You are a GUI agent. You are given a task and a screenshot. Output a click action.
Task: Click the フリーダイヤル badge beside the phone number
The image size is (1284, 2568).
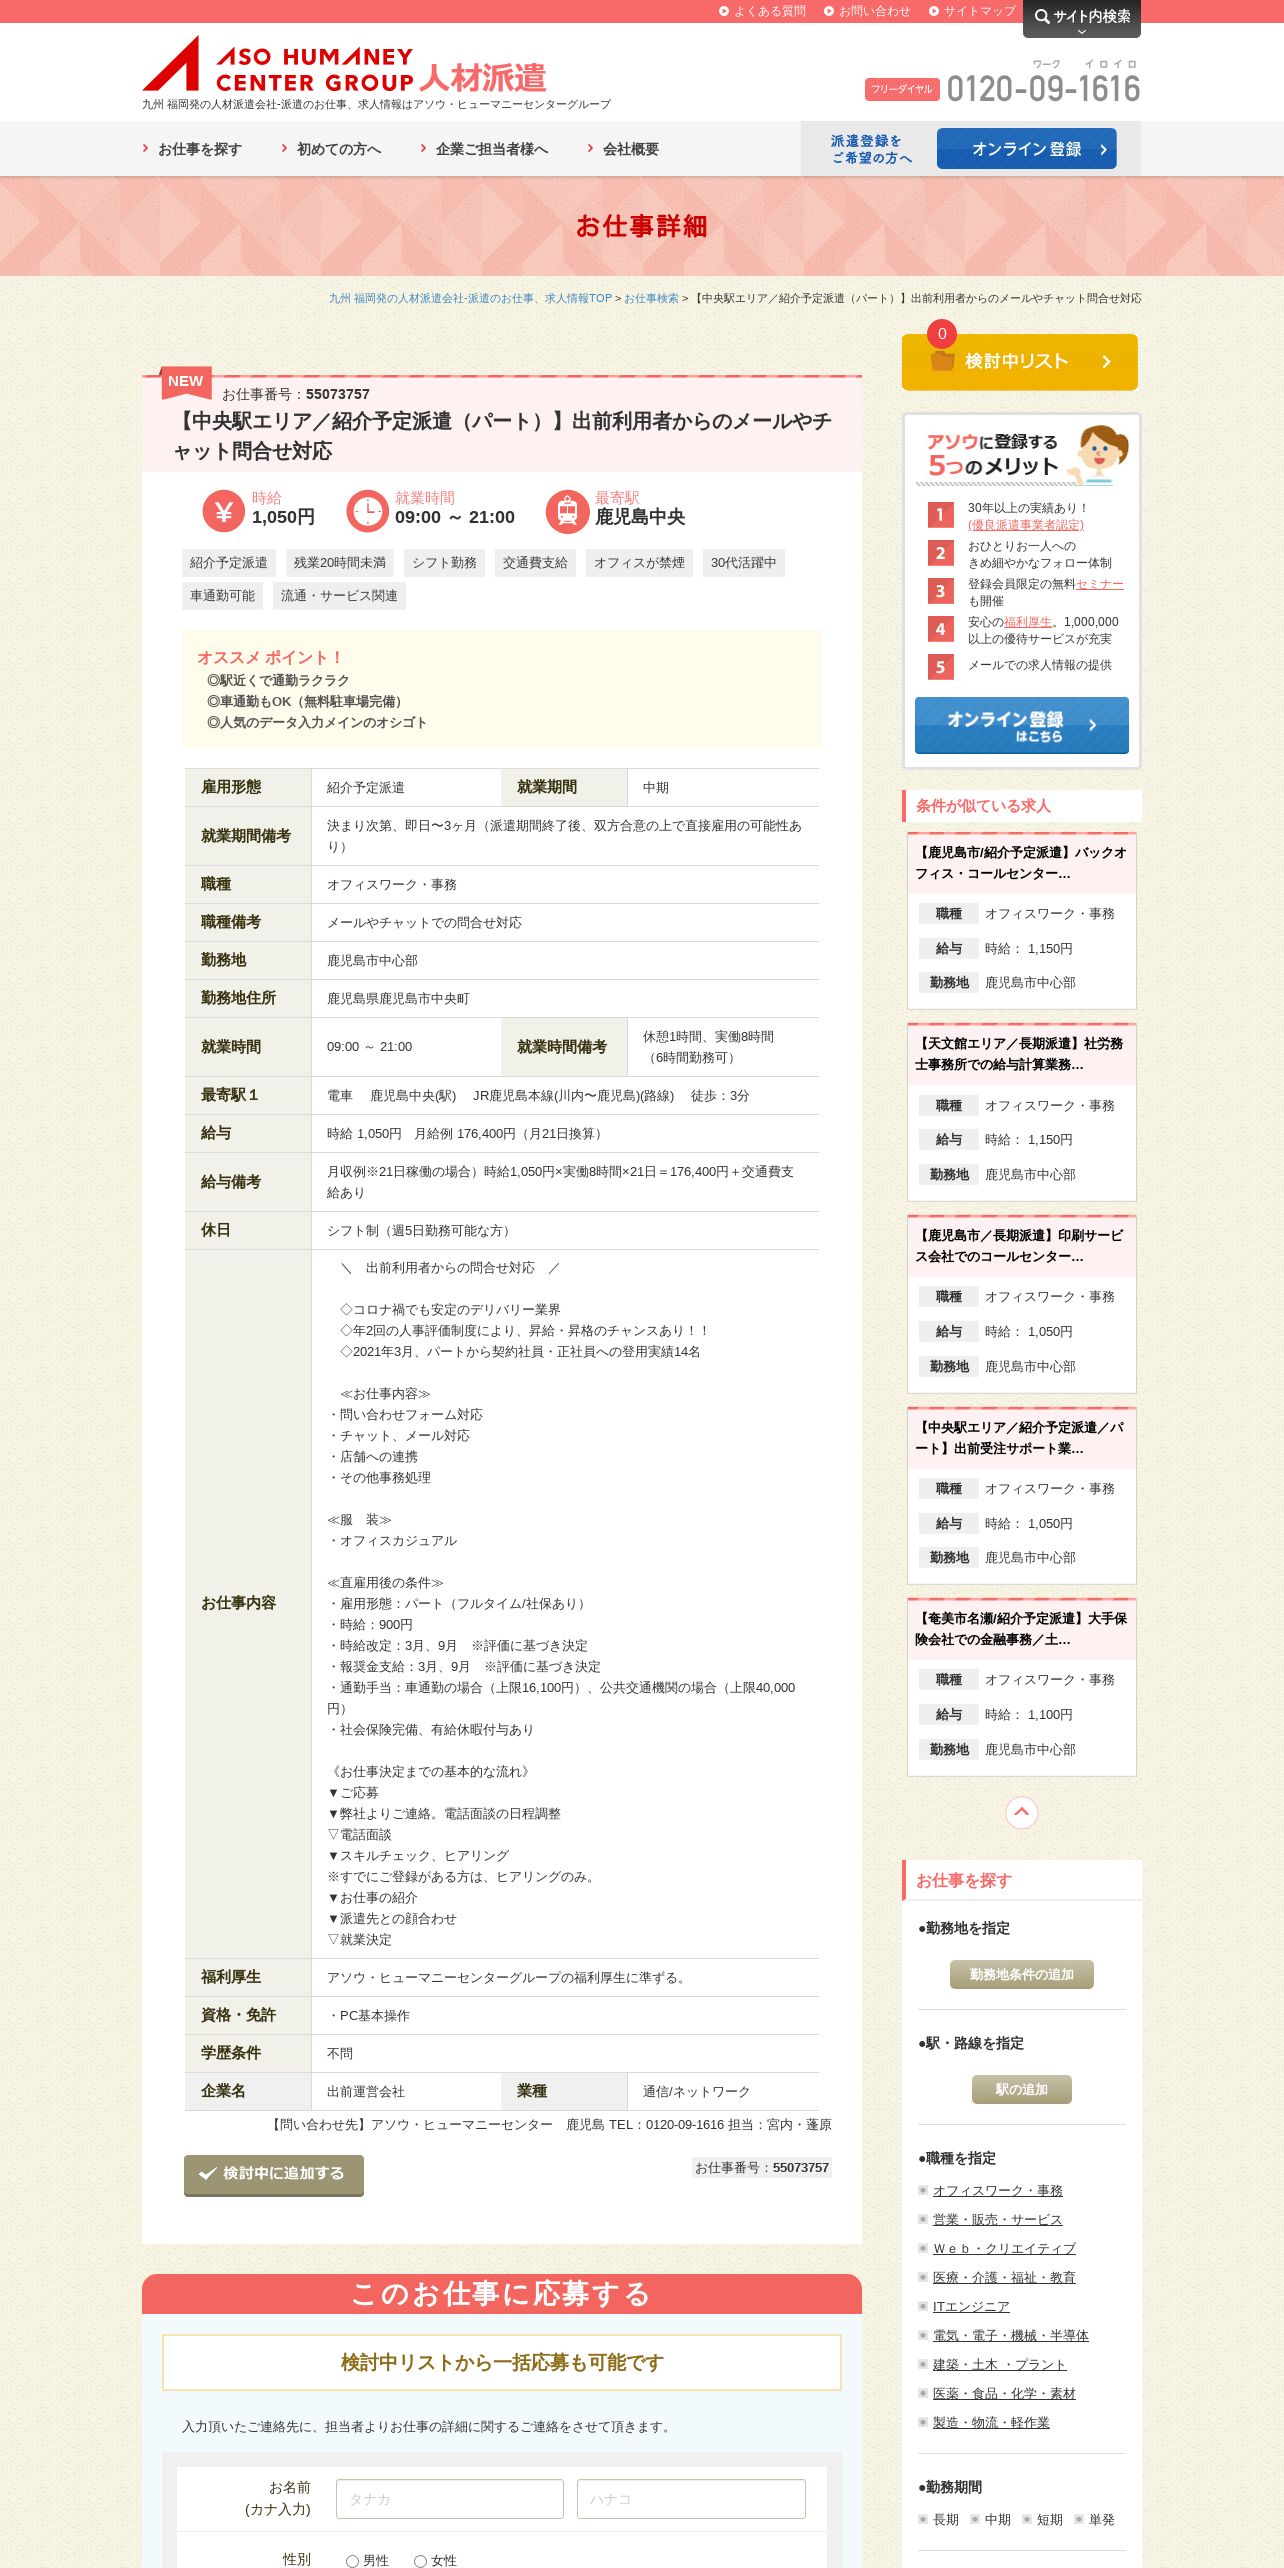click(x=902, y=89)
